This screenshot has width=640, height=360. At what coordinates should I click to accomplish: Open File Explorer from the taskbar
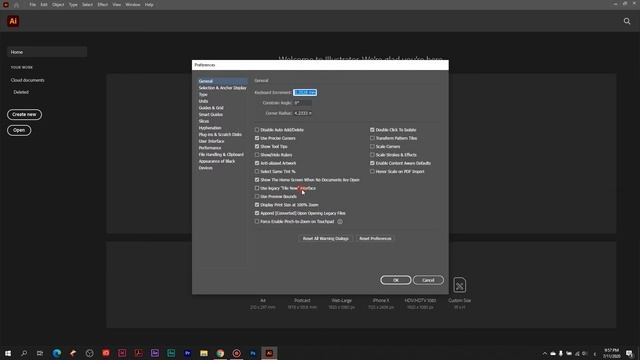[204, 353]
